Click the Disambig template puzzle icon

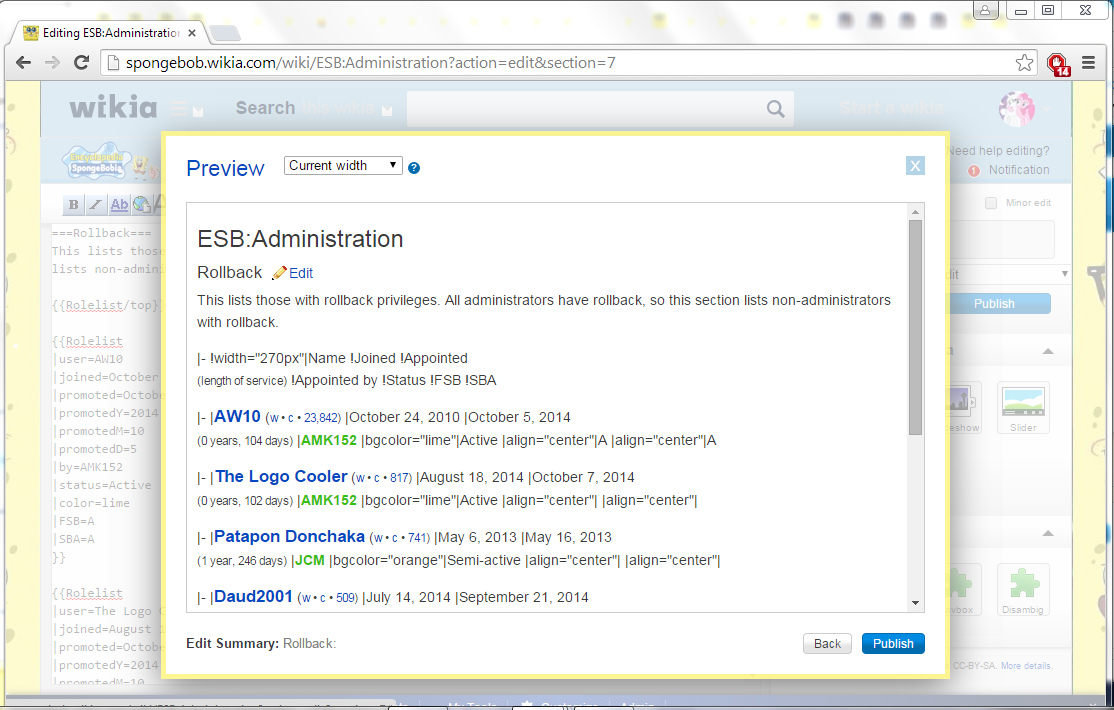[1023, 589]
